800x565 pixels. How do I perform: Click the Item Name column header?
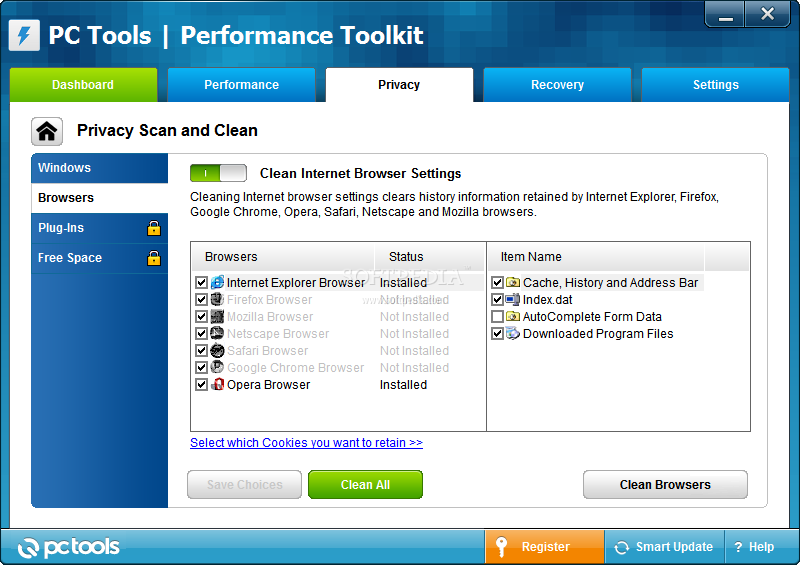click(596, 257)
